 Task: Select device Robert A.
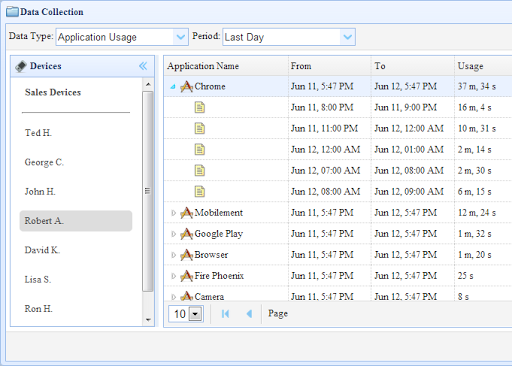[x=76, y=221]
